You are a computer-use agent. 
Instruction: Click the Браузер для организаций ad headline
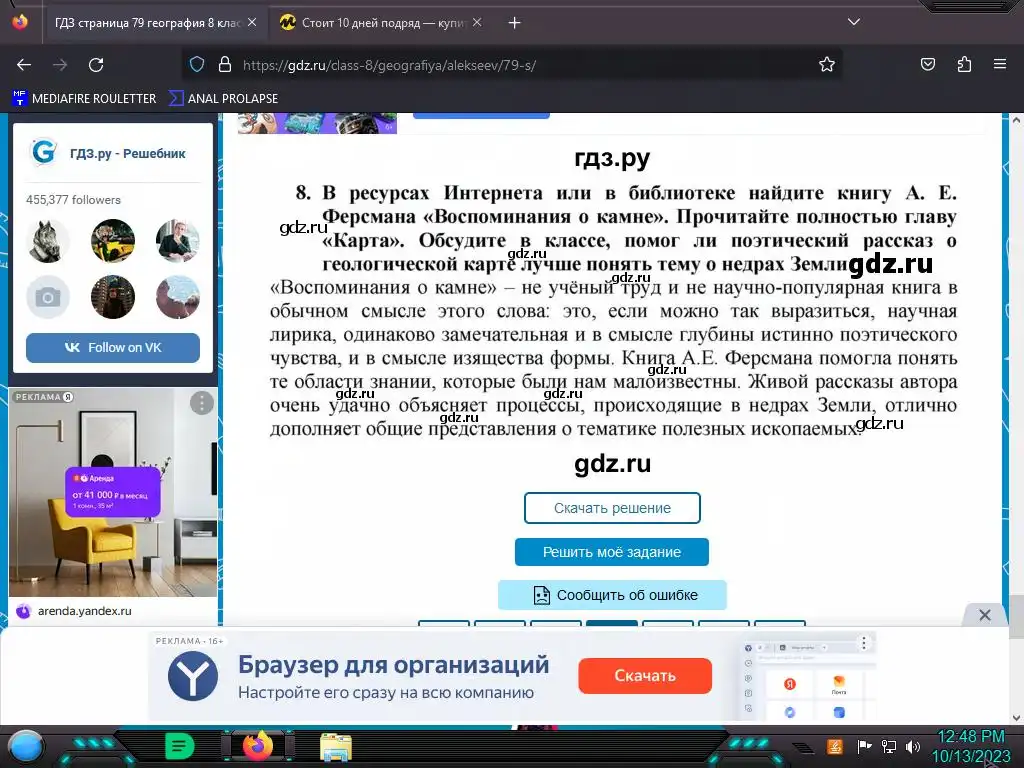[x=393, y=665]
